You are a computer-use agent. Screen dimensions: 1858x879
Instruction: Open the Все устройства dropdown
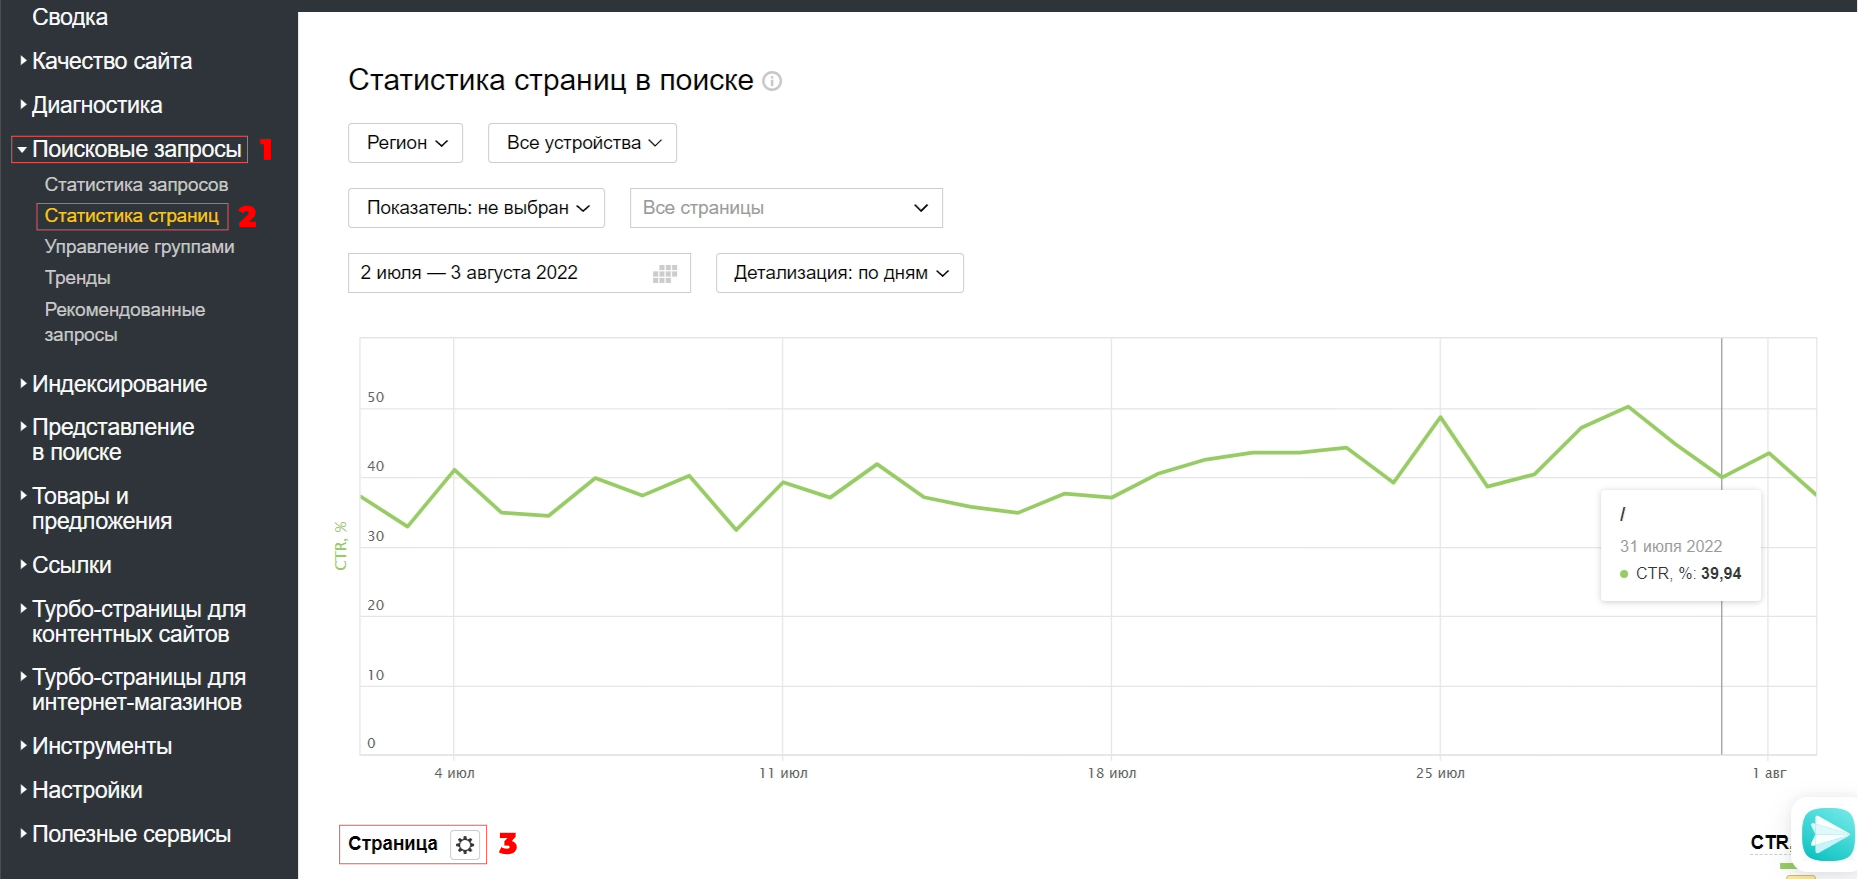pos(582,143)
